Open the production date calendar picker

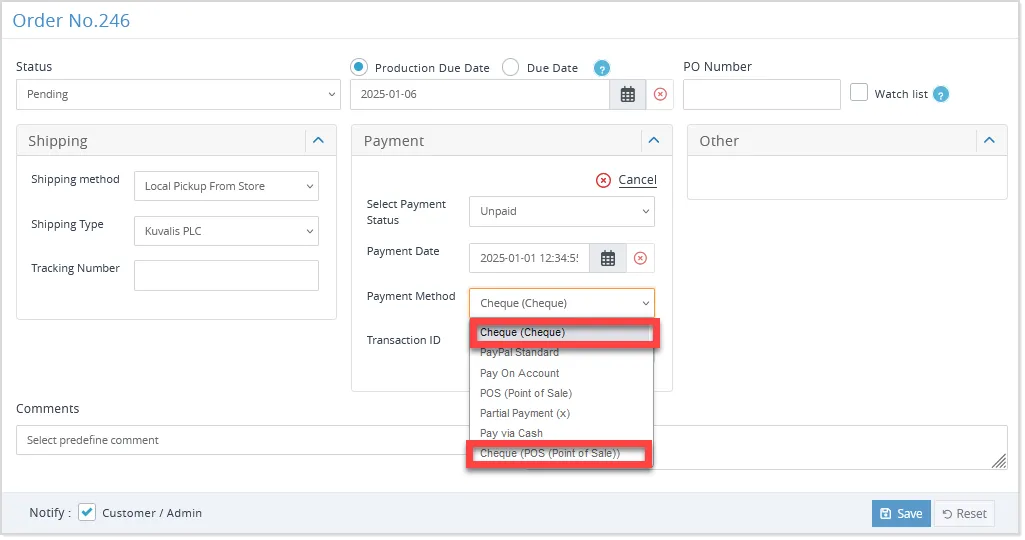click(628, 94)
